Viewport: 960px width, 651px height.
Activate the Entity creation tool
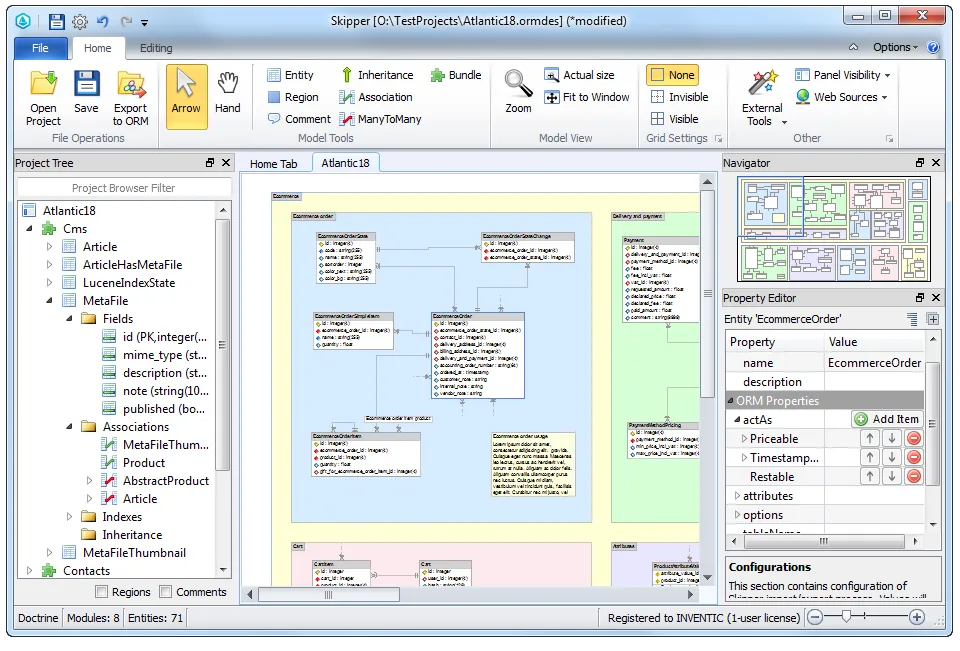[x=293, y=74]
